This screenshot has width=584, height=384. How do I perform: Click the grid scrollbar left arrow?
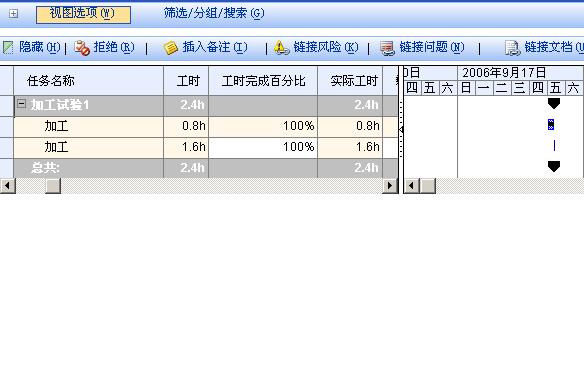click(7, 185)
